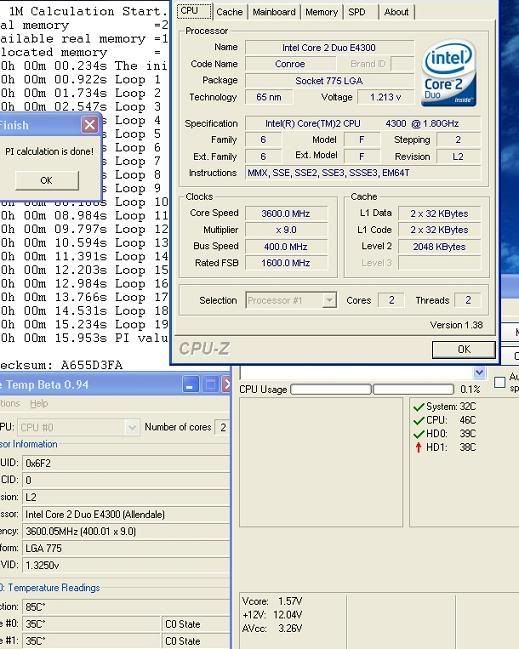Open the Memory tab in CPU-Z
This screenshot has width=519, height=649.
[322, 12]
